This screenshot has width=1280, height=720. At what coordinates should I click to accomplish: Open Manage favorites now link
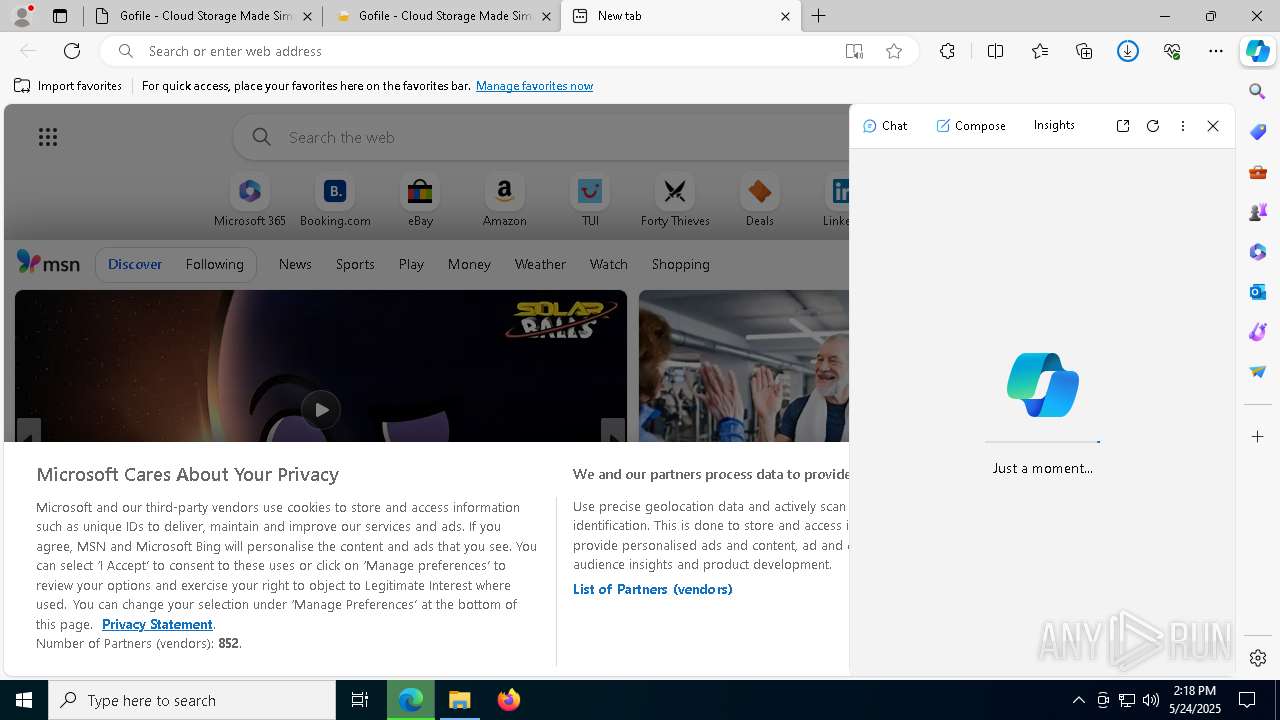(534, 86)
